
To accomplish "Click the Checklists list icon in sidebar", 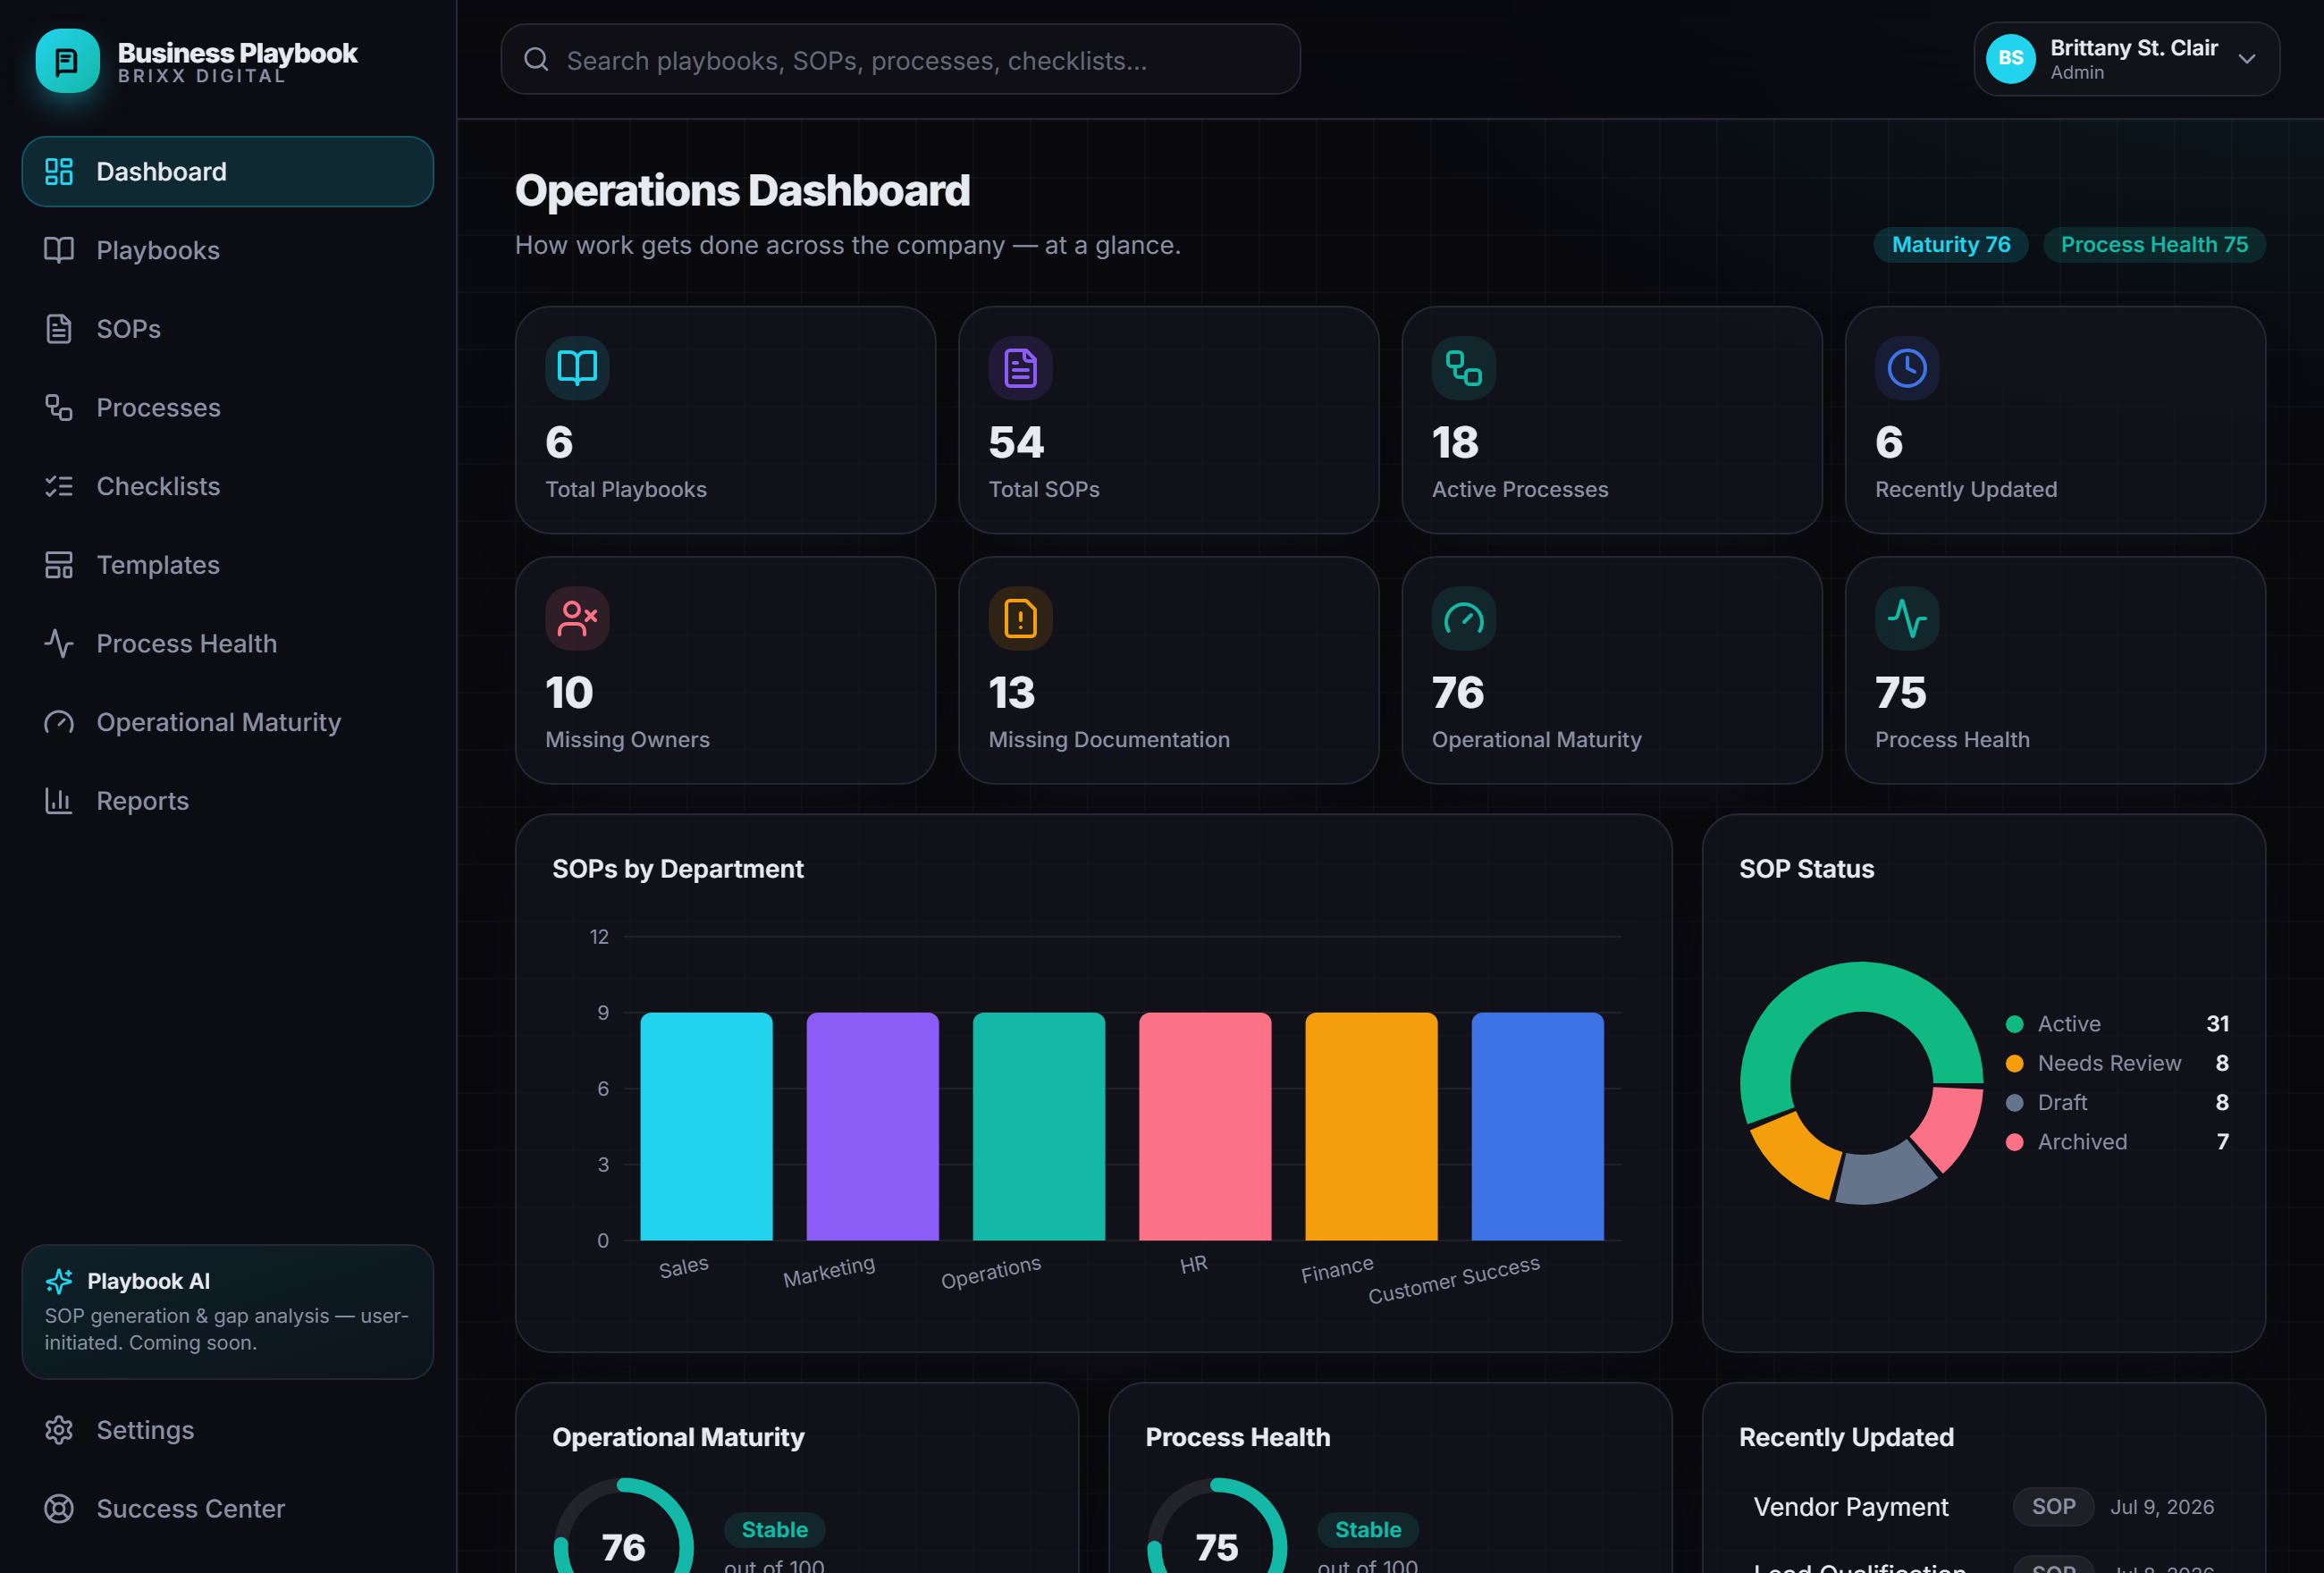I will point(59,486).
